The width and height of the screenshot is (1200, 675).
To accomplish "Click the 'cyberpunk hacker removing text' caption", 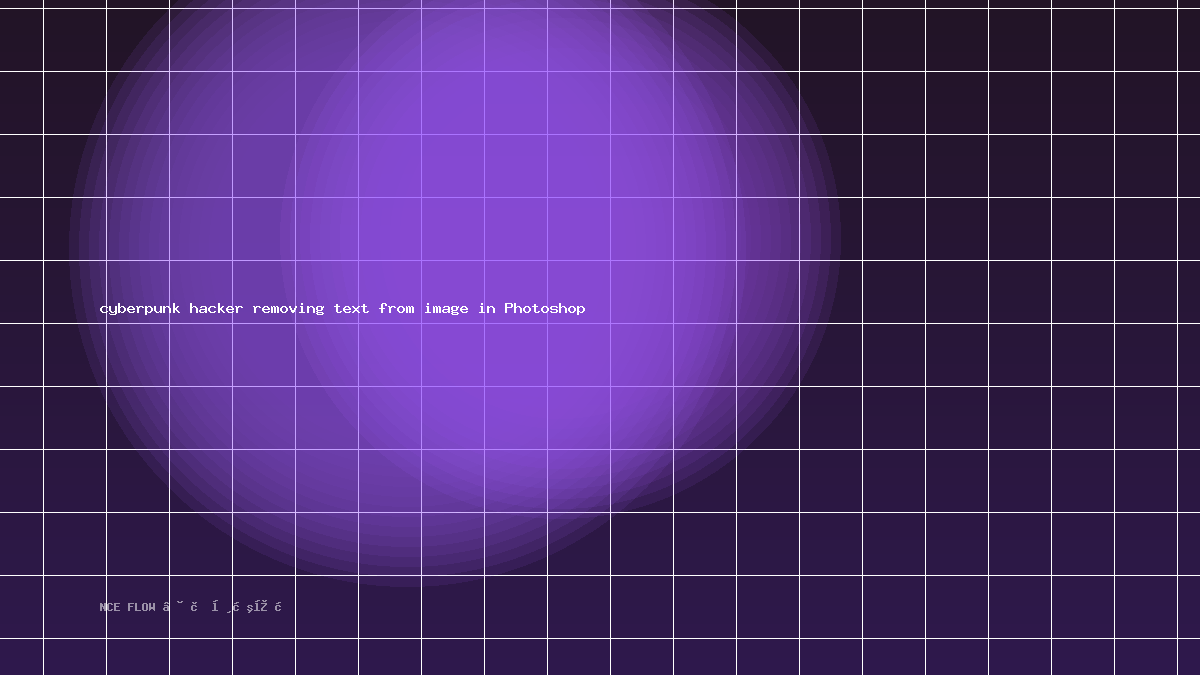I will (342, 308).
